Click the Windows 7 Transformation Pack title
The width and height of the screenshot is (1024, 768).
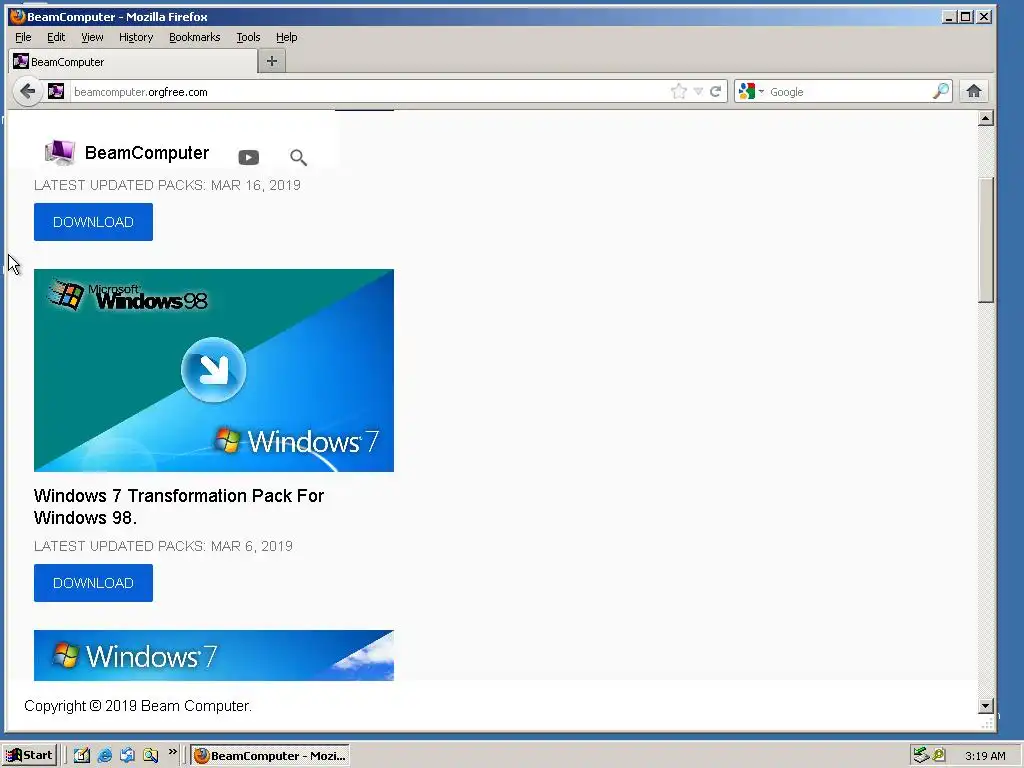[179, 507]
